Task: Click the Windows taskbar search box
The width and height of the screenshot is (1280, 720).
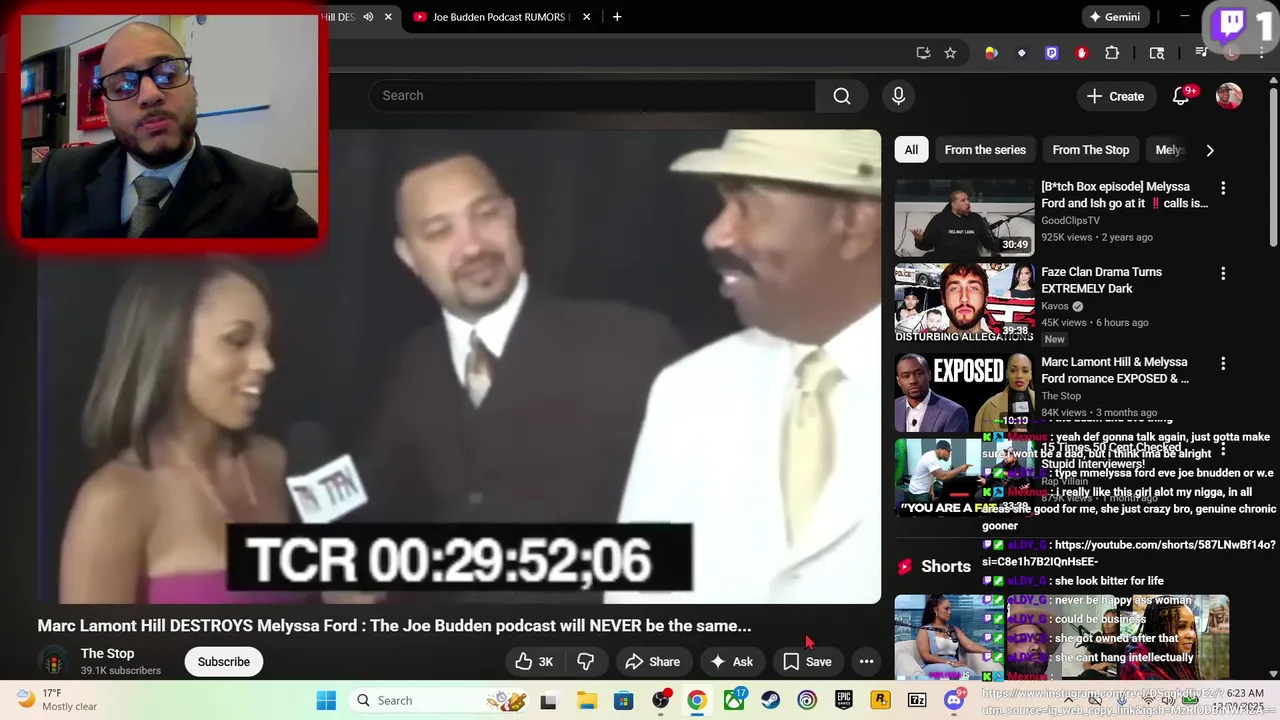Action: tap(440, 701)
